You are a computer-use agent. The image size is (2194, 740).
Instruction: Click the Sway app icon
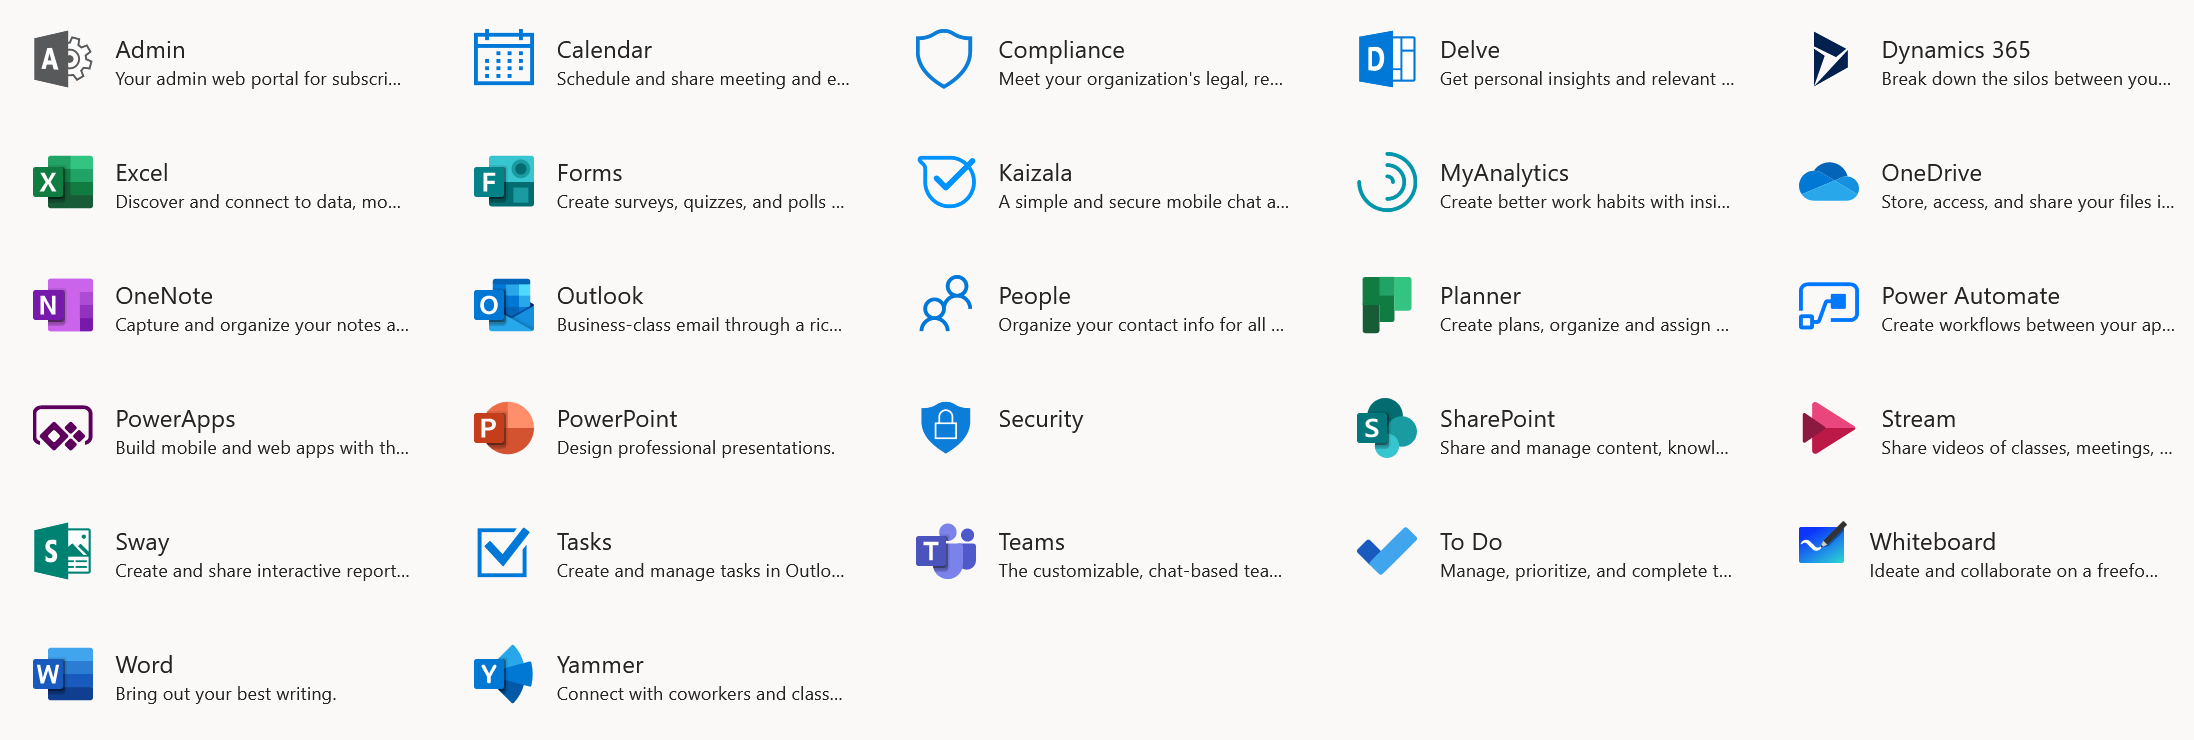(x=63, y=551)
